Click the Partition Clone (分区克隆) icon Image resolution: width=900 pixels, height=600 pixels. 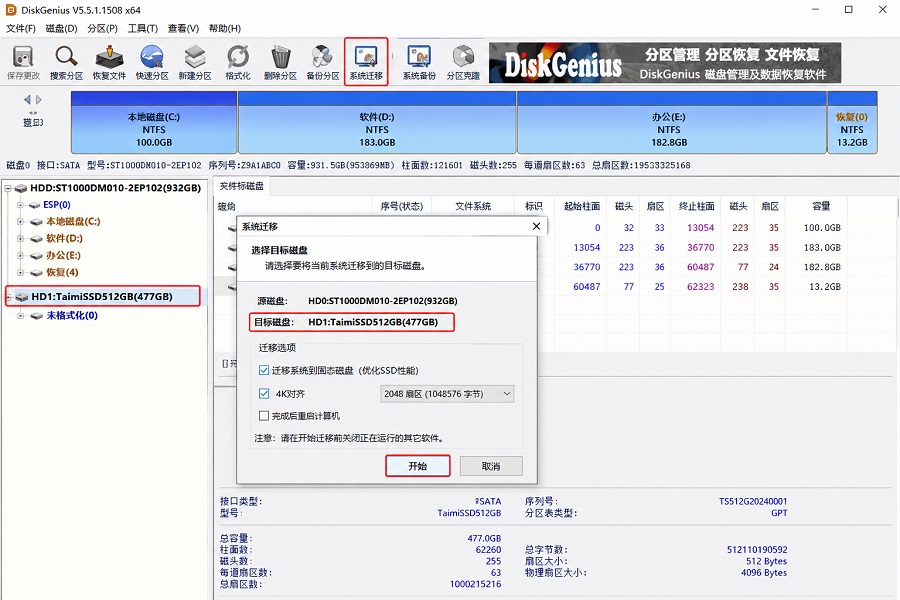click(463, 63)
